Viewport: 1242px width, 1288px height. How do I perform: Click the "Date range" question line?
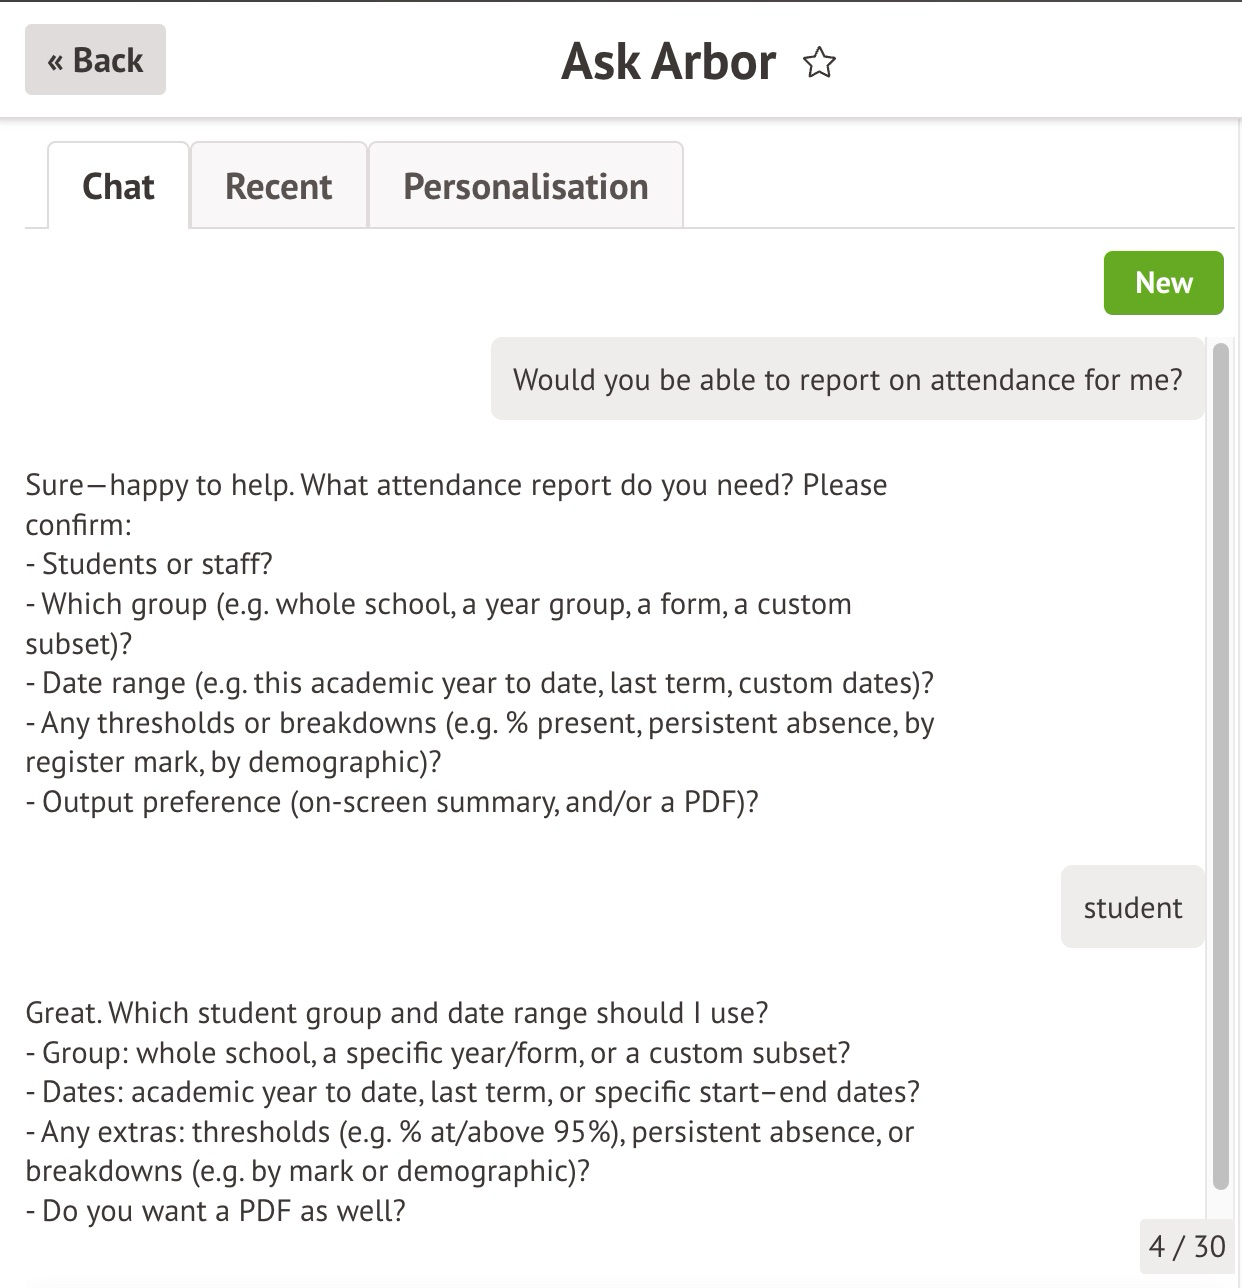479,683
